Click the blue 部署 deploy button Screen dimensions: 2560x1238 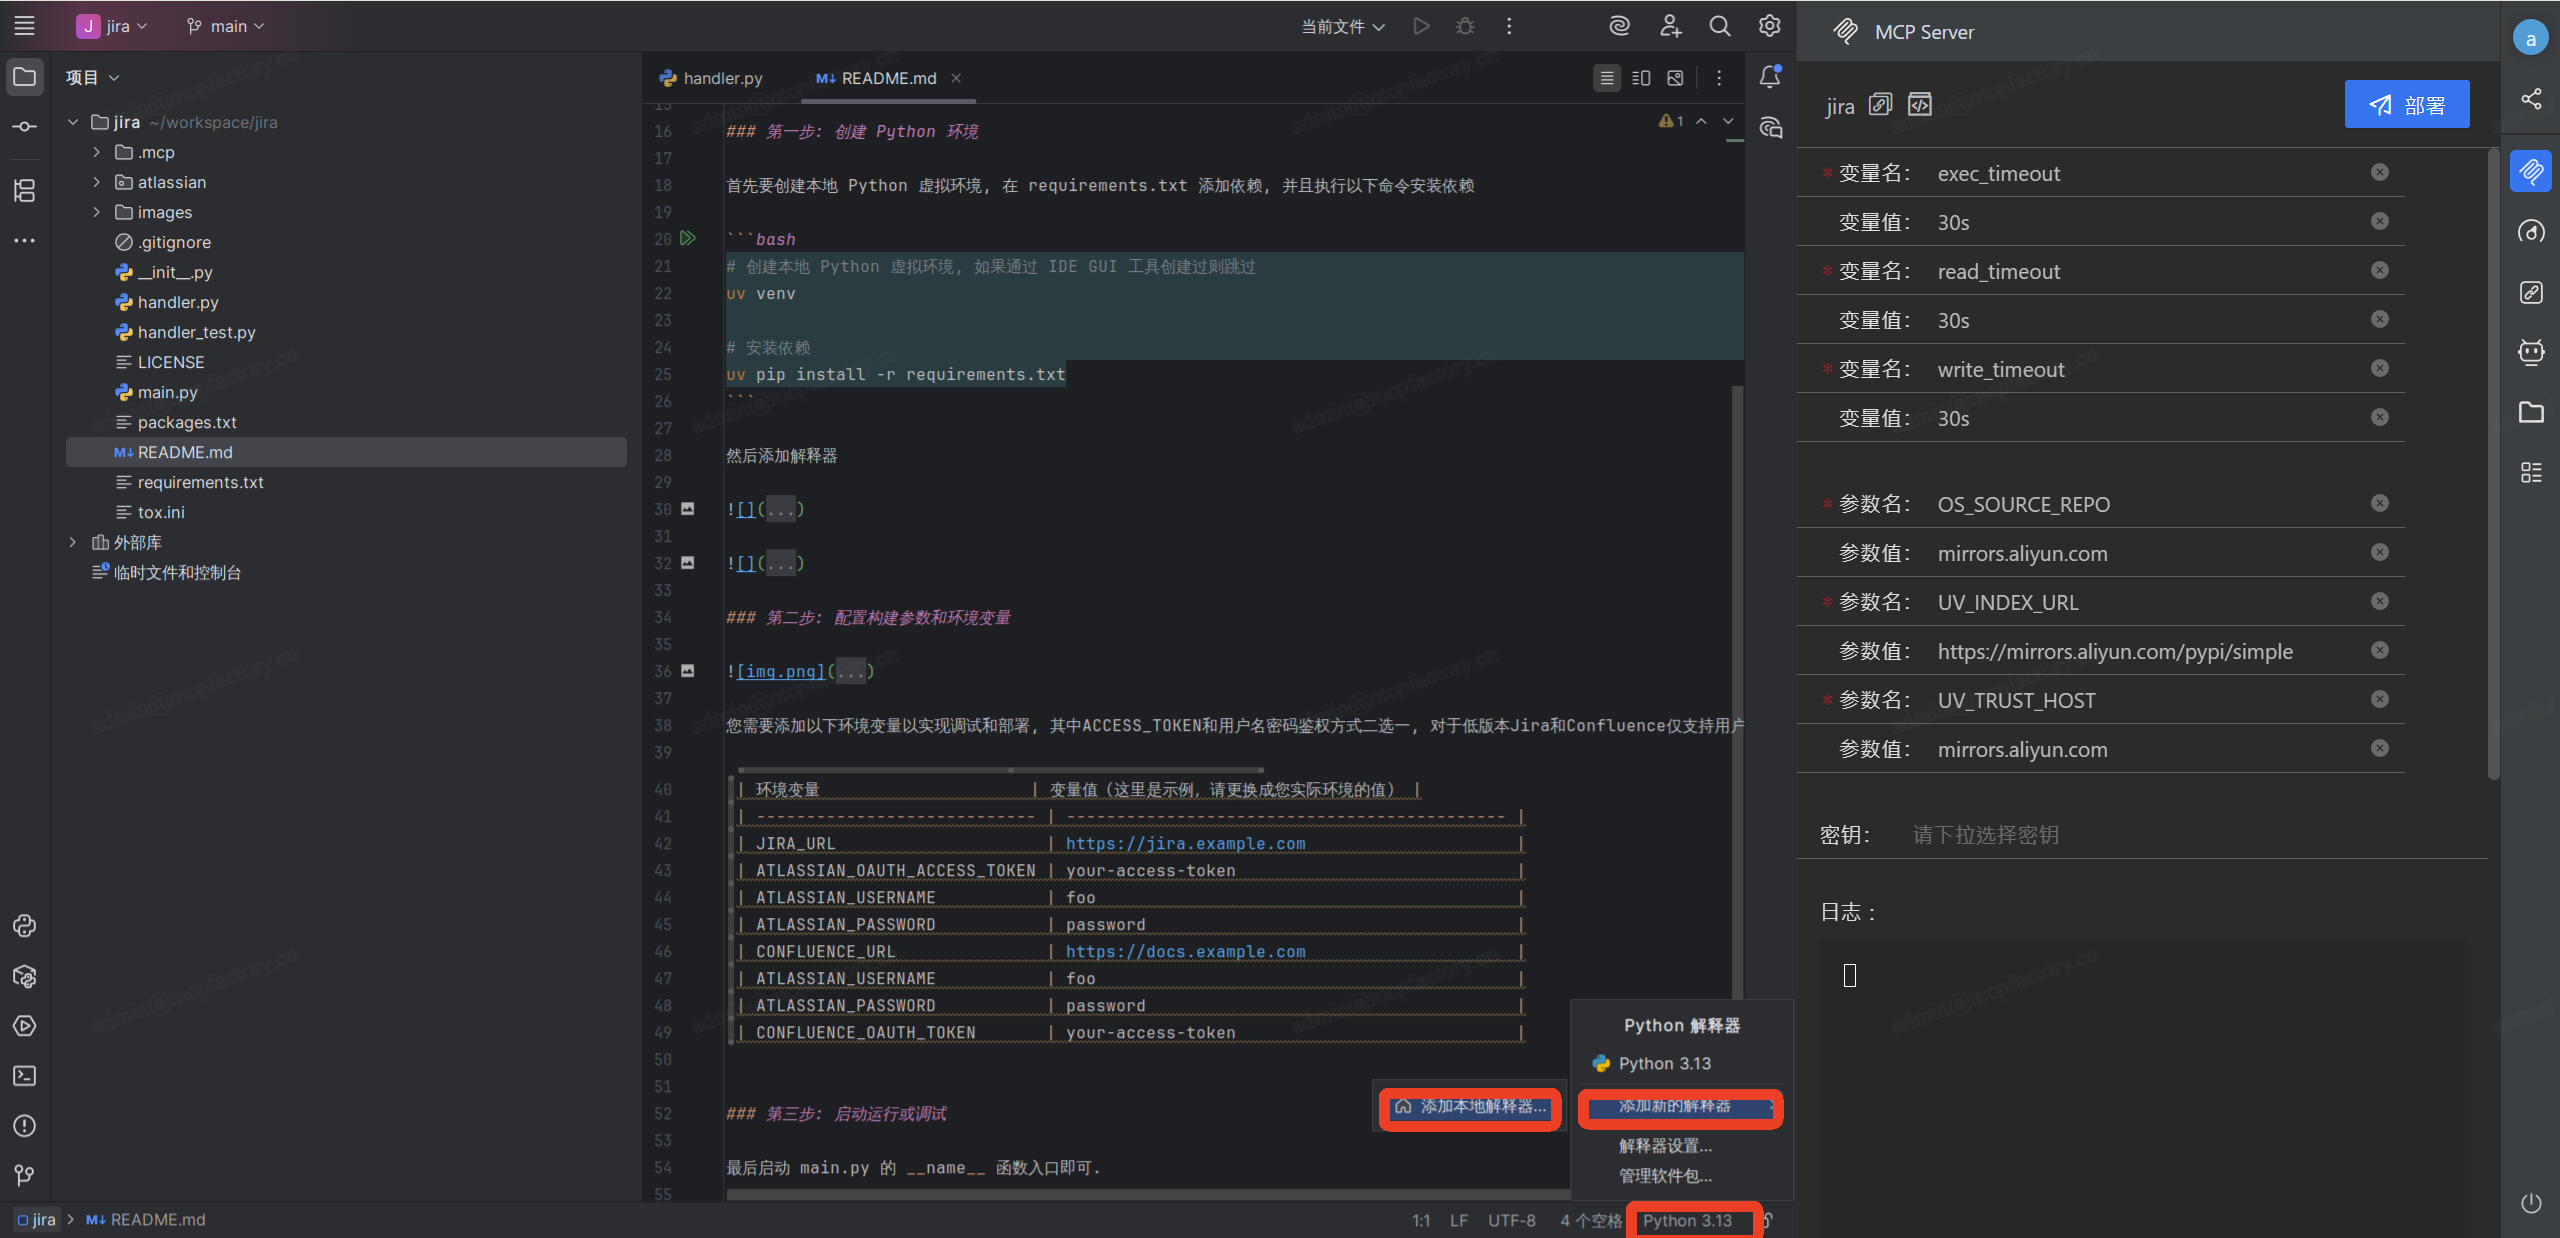2406,105
